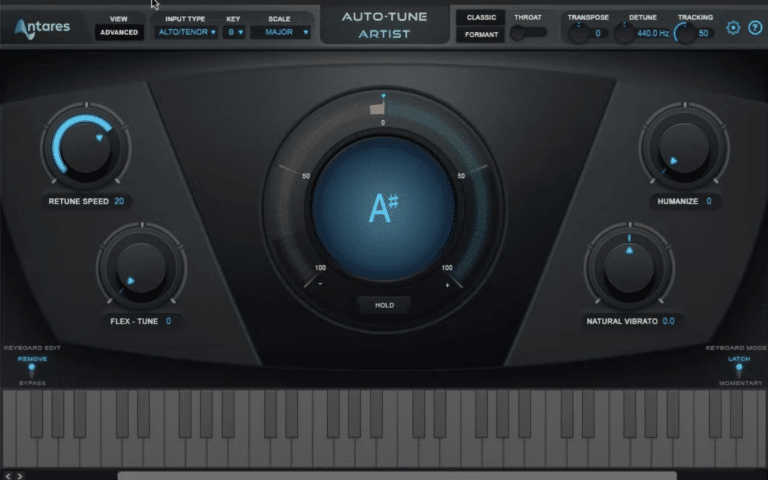This screenshot has height=480, width=768.
Task: Click the Natural Vibrato knob
Action: click(x=629, y=267)
